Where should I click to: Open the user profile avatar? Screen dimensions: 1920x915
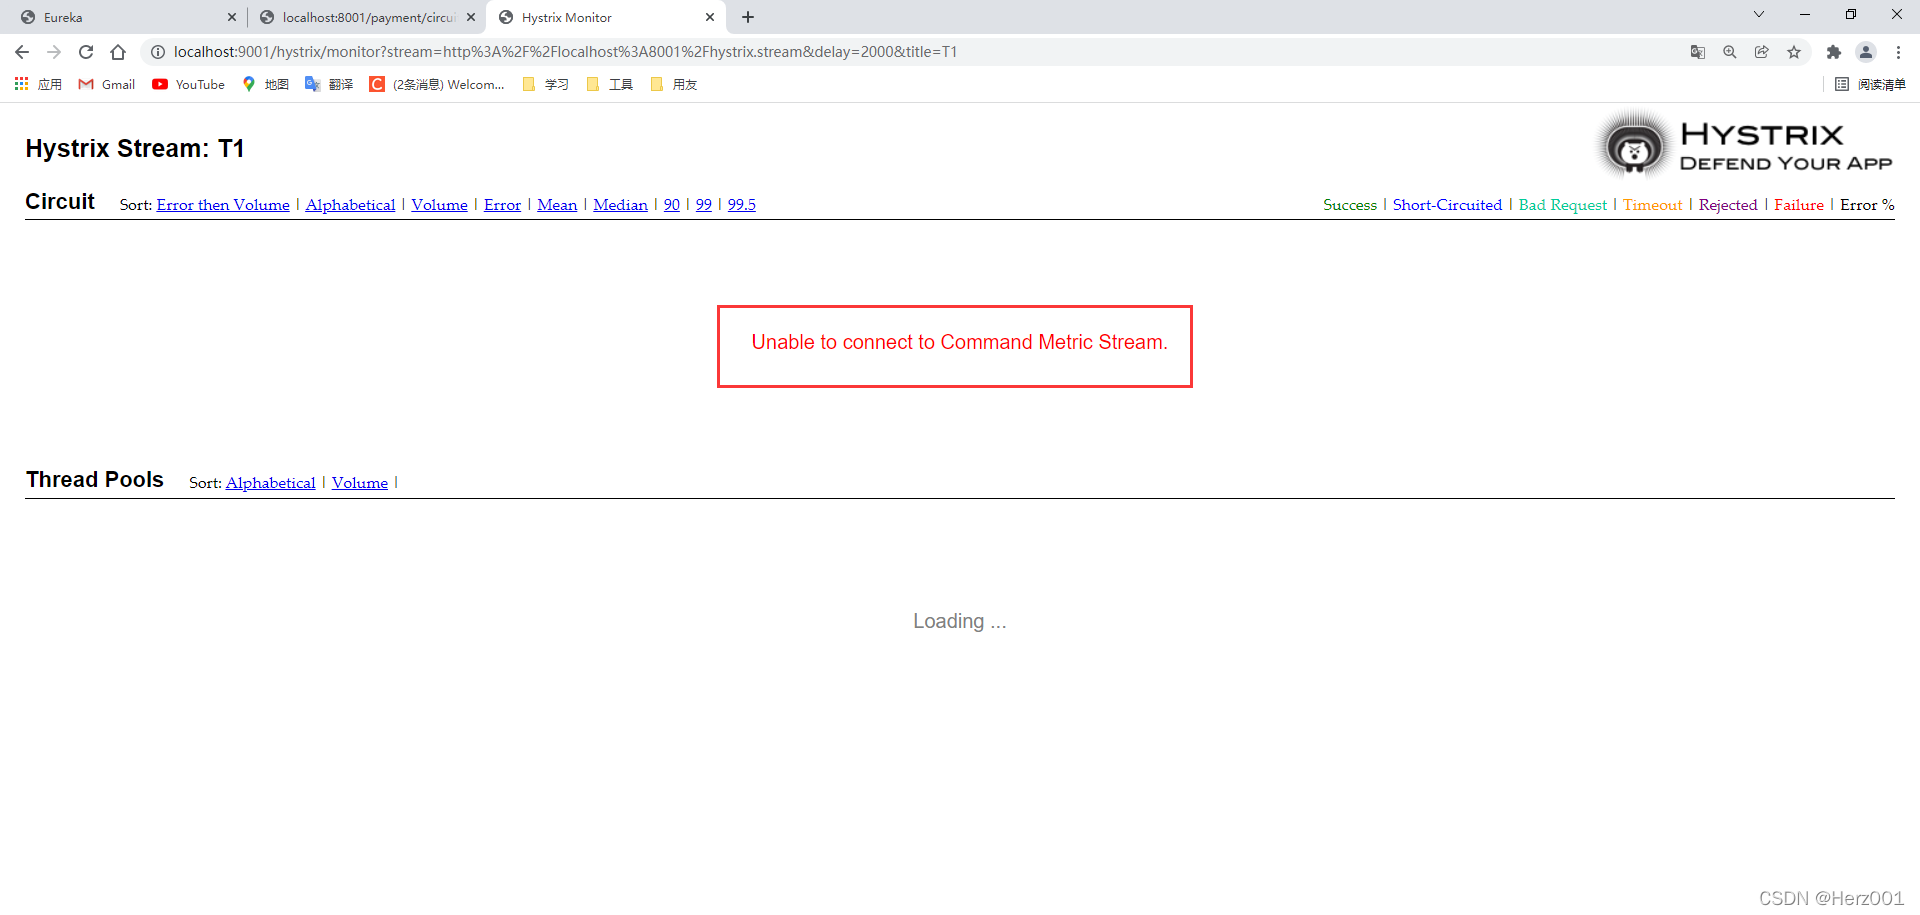tap(1866, 52)
